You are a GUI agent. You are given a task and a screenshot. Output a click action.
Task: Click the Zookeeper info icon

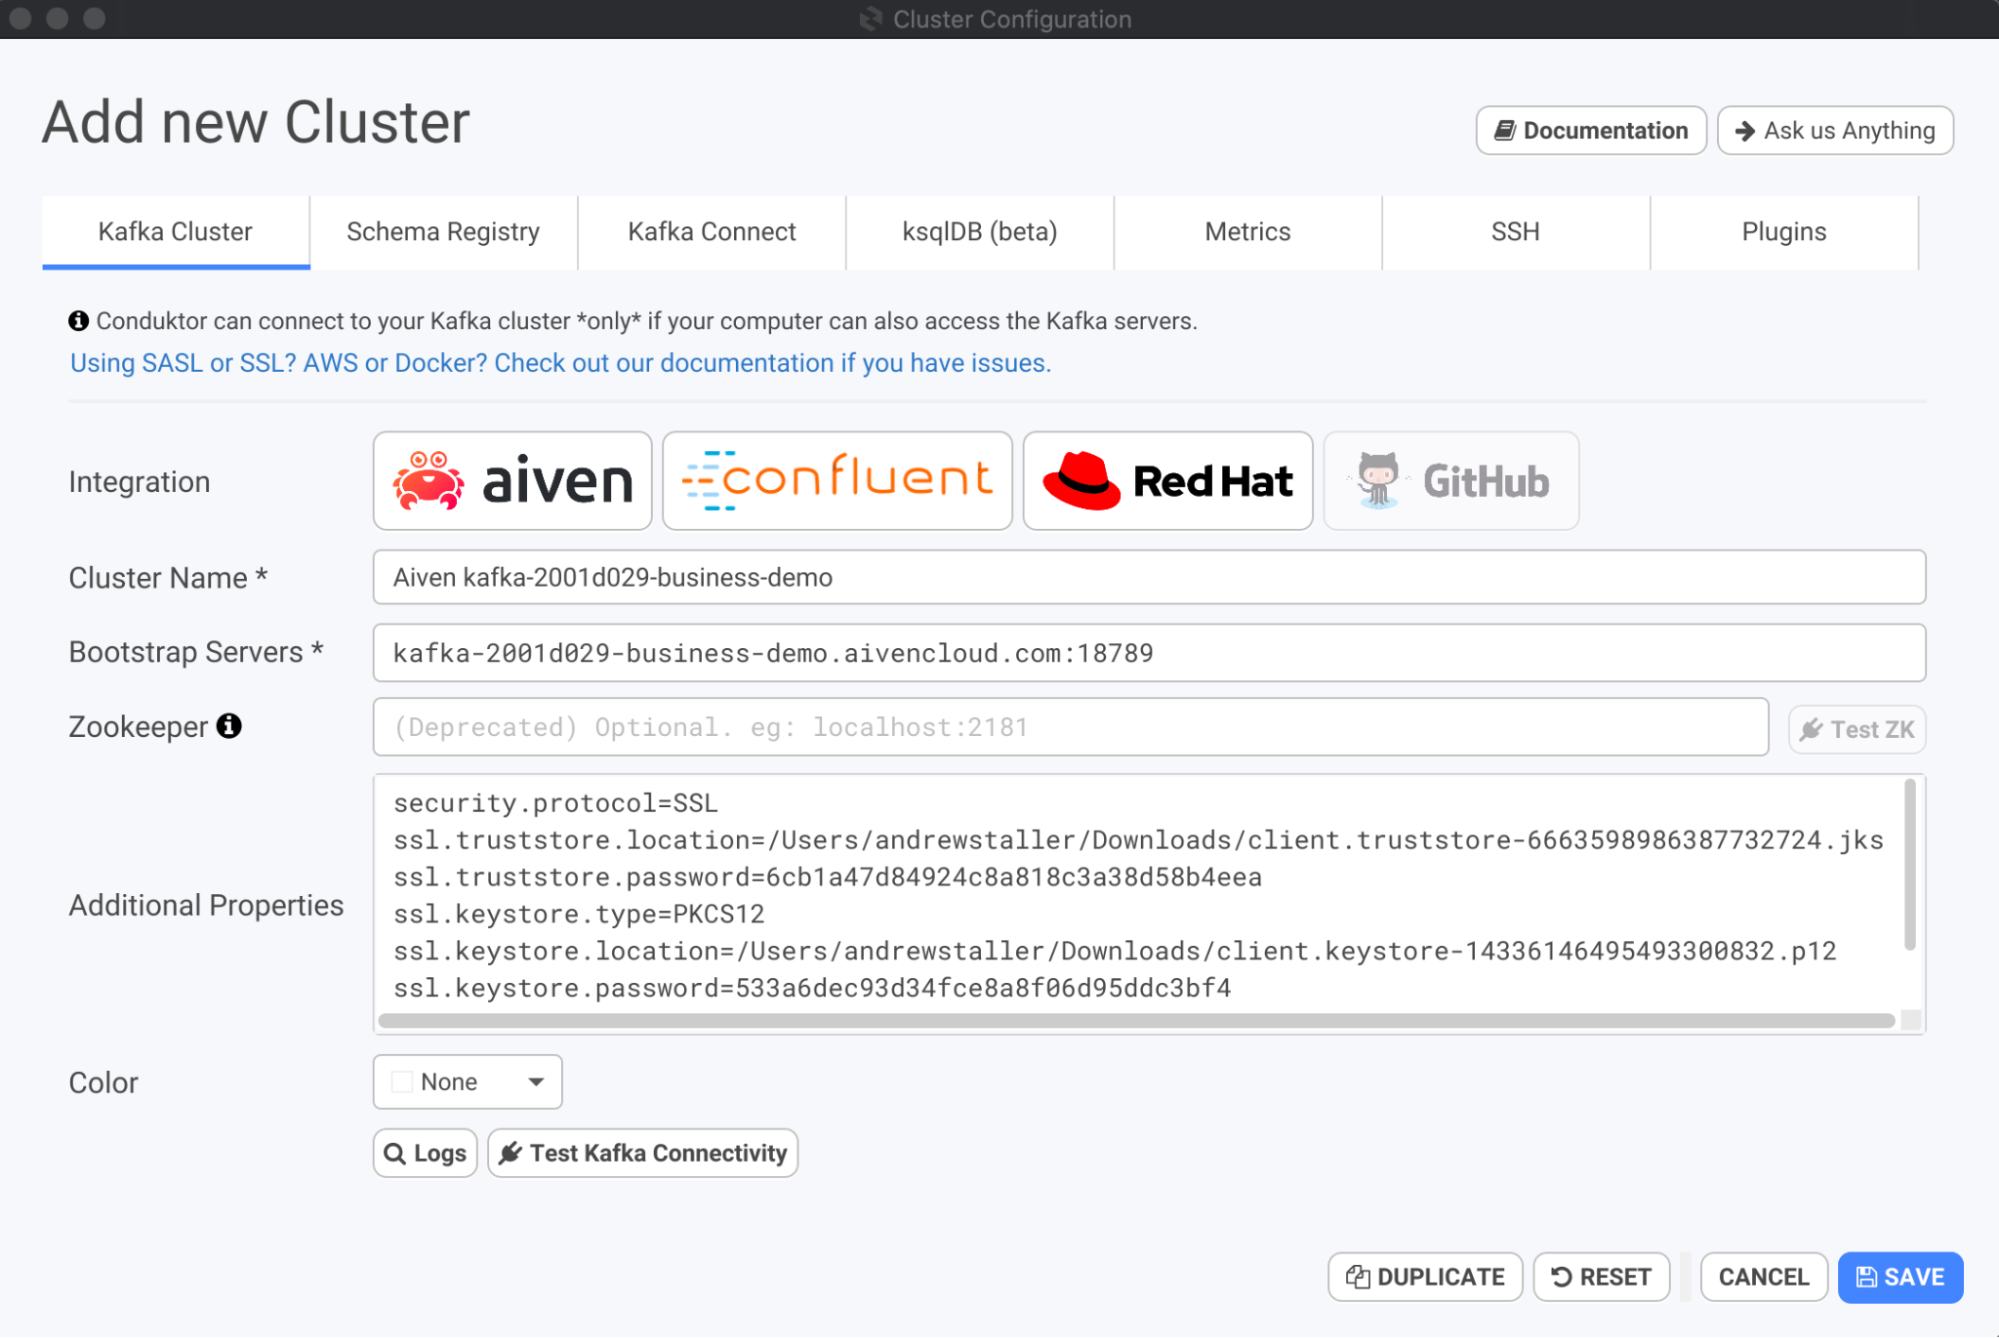click(x=229, y=726)
